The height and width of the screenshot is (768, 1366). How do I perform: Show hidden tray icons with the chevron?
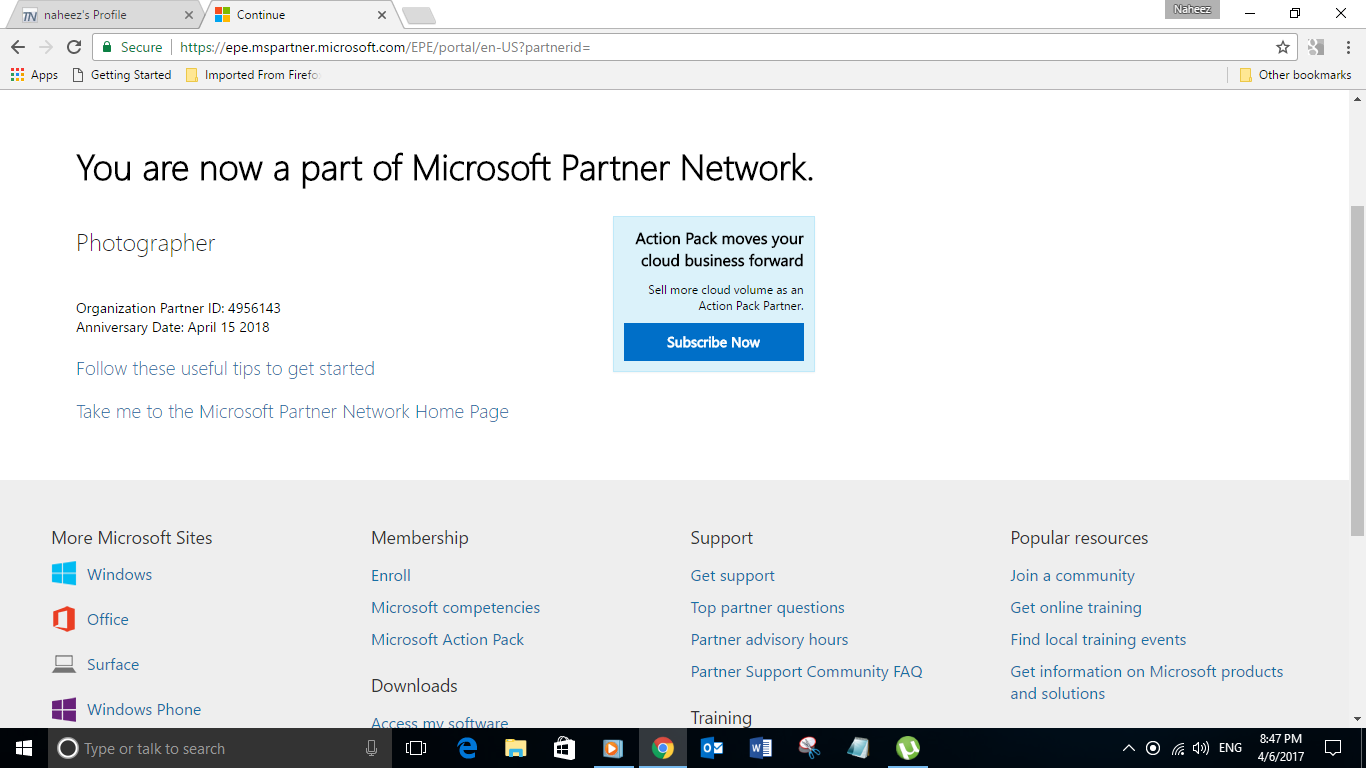(1129, 748)
